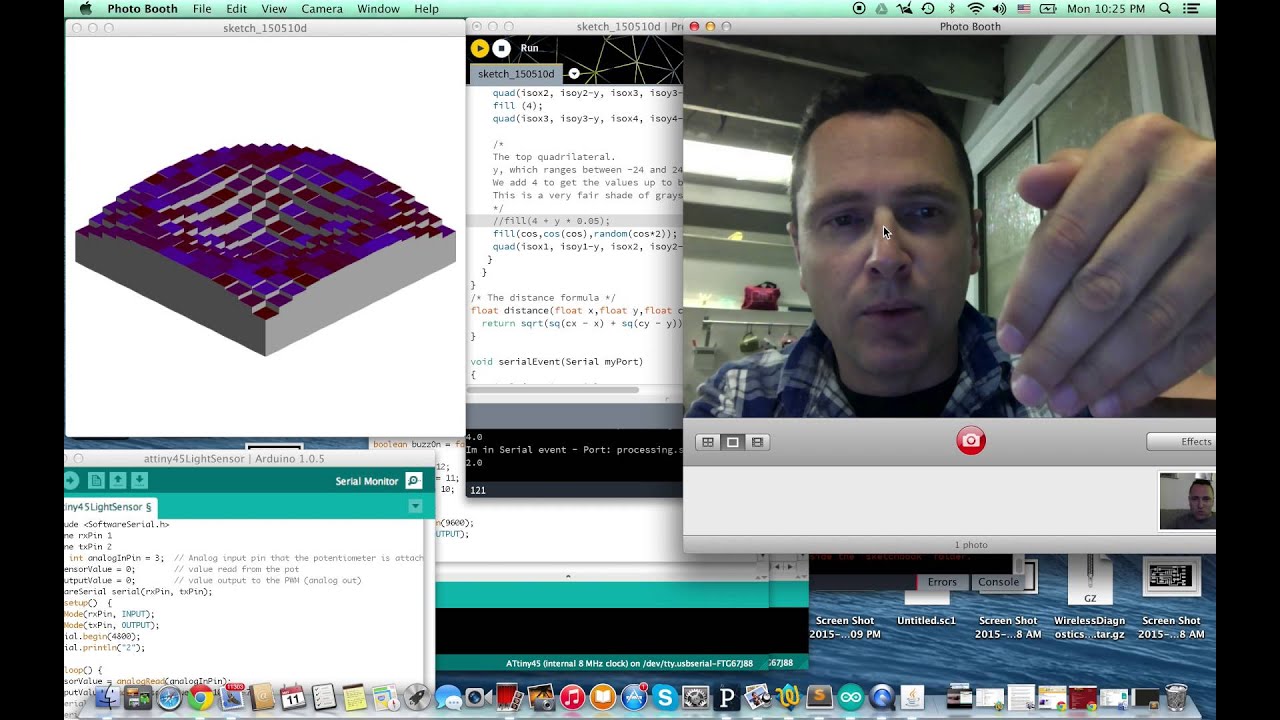Click the "void serialEvent(Serial myPort)" code line
Screen dimensions: 1280x720
pos(557,361)
